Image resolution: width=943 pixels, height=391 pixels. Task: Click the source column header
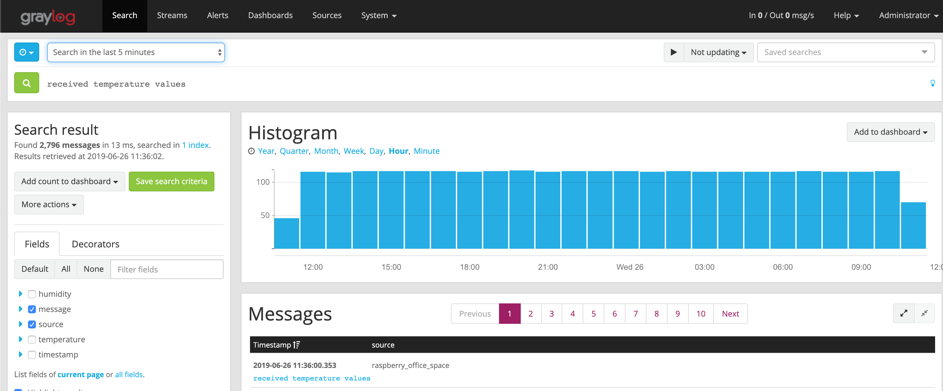383,345
